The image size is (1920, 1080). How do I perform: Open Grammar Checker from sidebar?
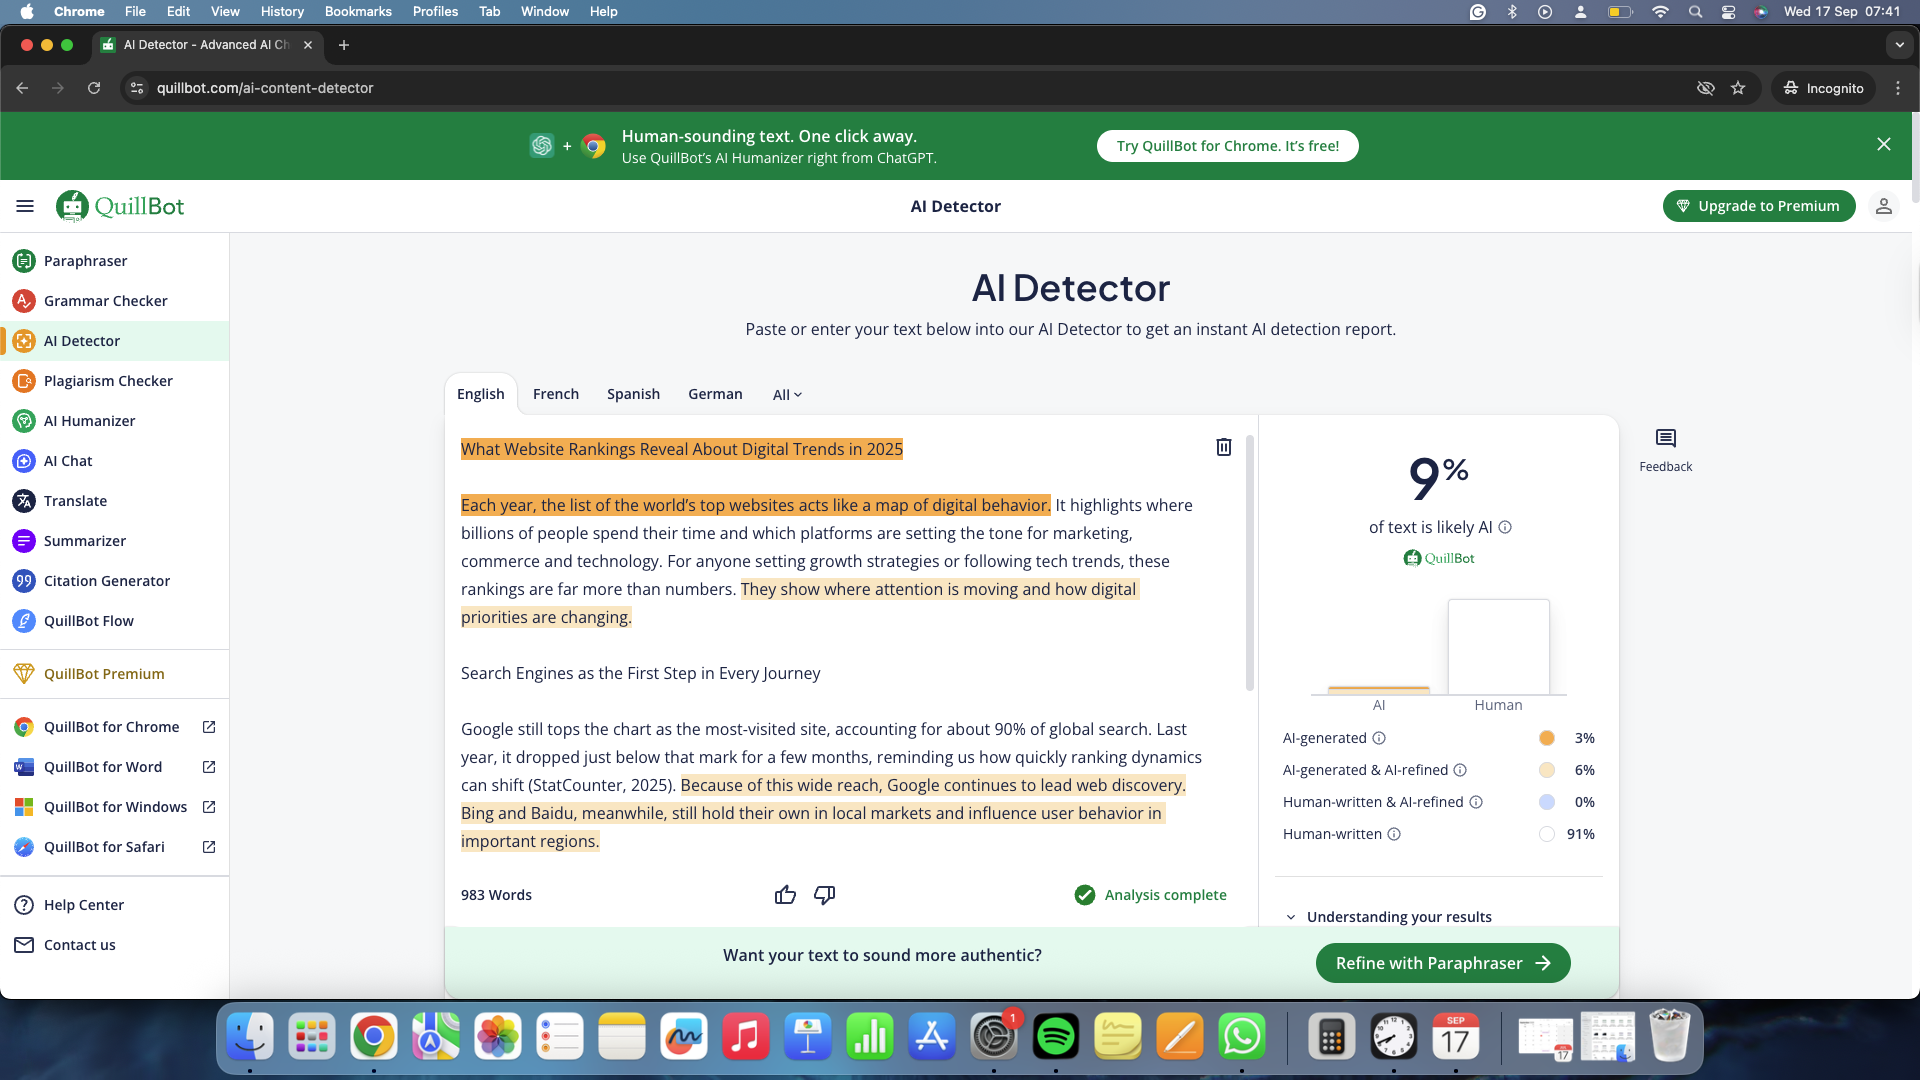[x=114, y=301]
